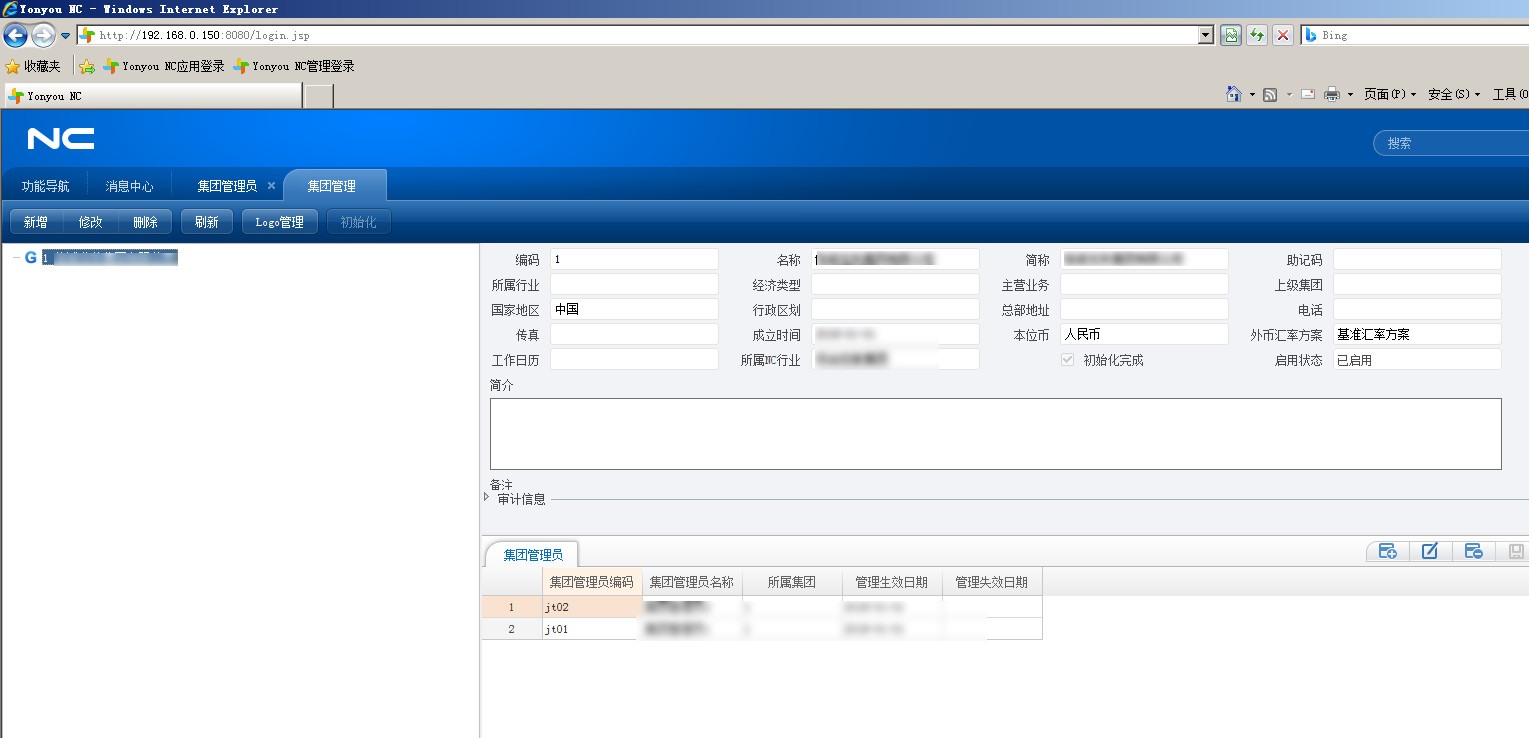Open the address bar dropdown arrow
The width and height of the screenshot is (1529, 738).
(x=1206, y=35)
